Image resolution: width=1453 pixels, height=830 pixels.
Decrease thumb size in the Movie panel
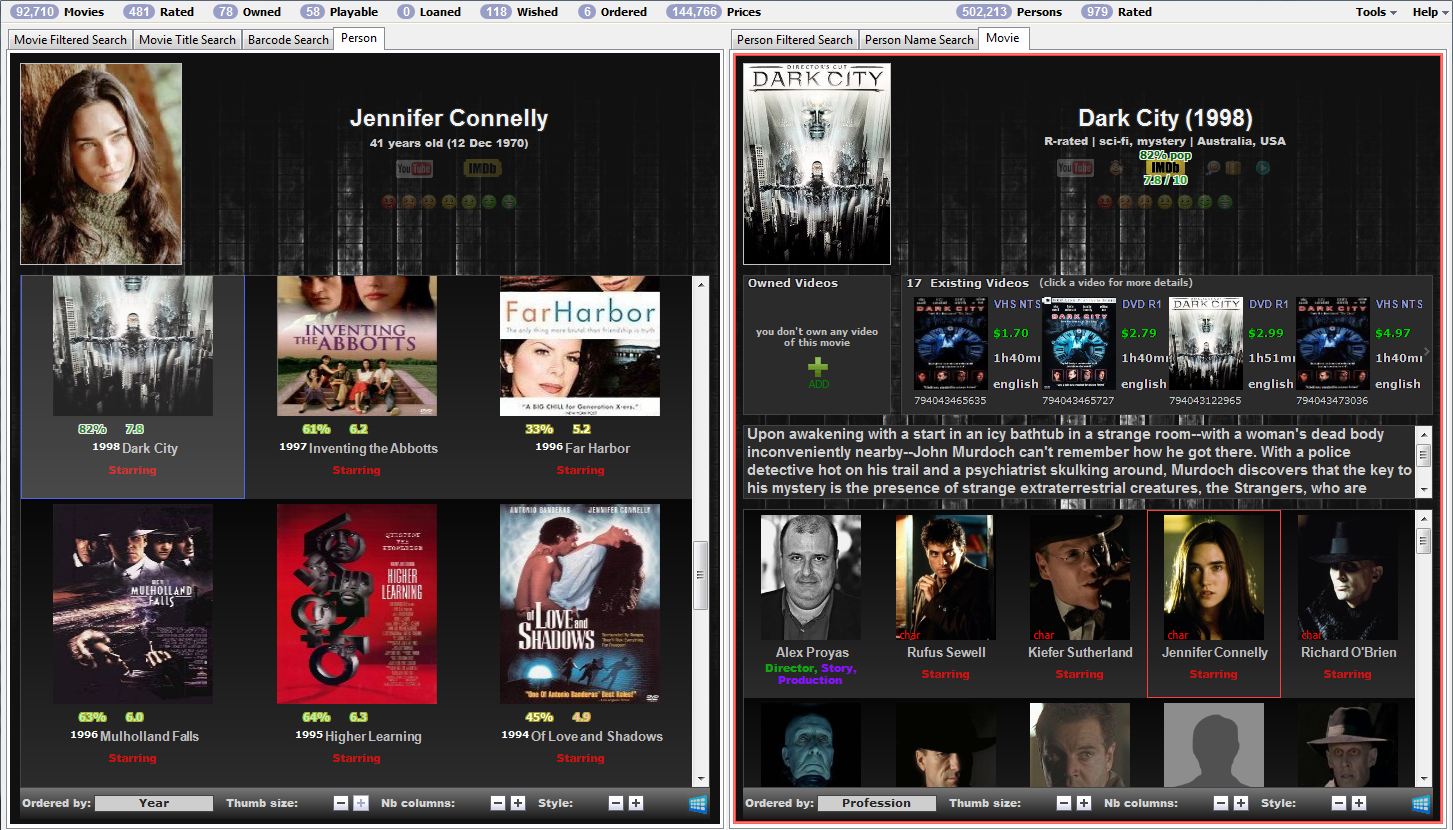click(1064, 803)
